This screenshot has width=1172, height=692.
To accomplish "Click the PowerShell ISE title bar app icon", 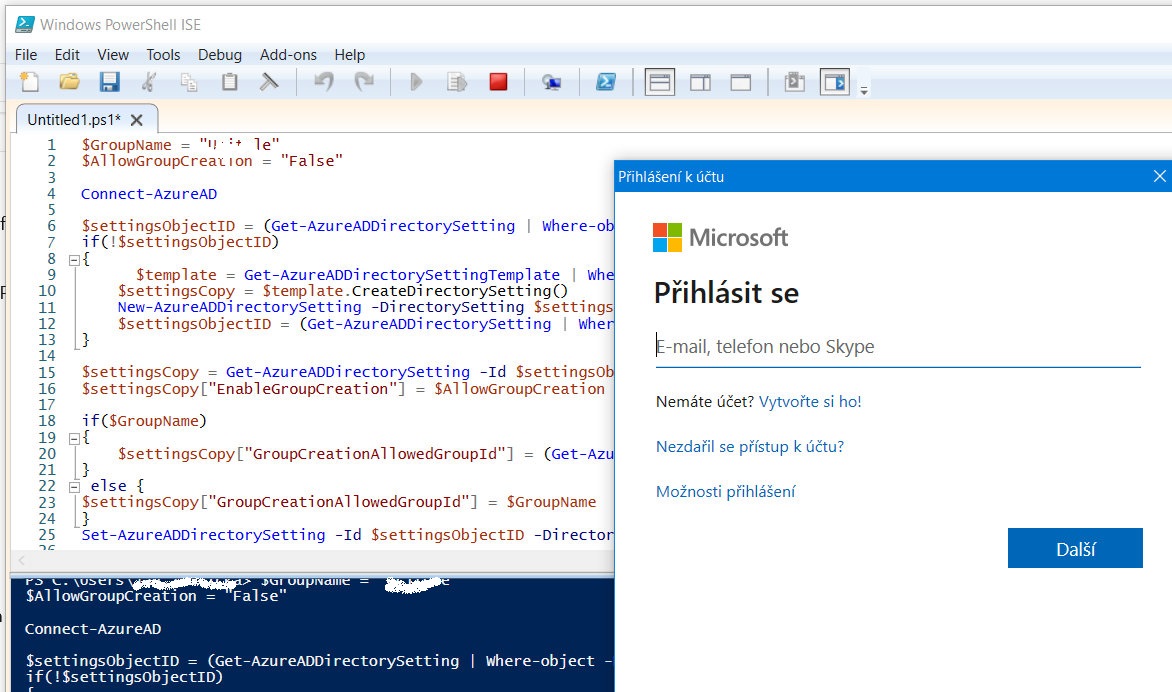I will coord(25,24).
